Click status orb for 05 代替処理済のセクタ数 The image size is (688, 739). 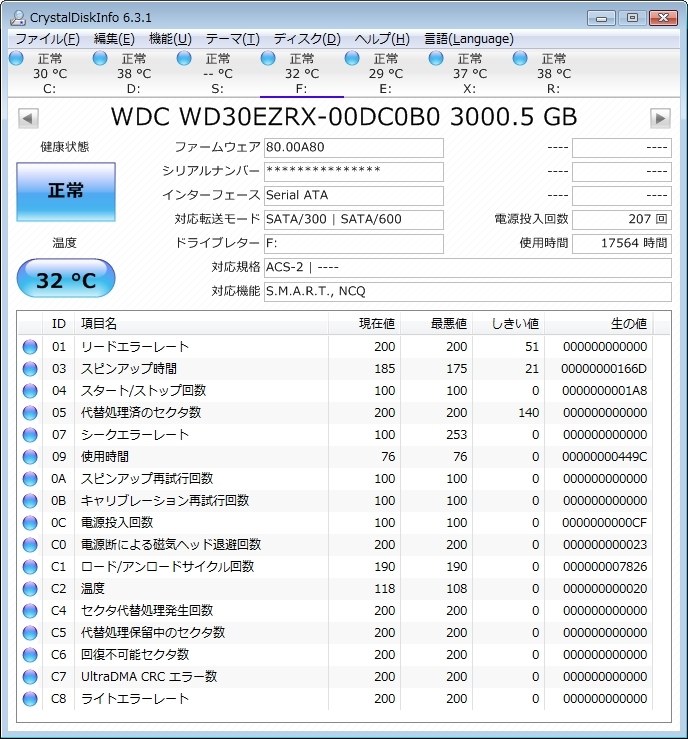[30, 413]
